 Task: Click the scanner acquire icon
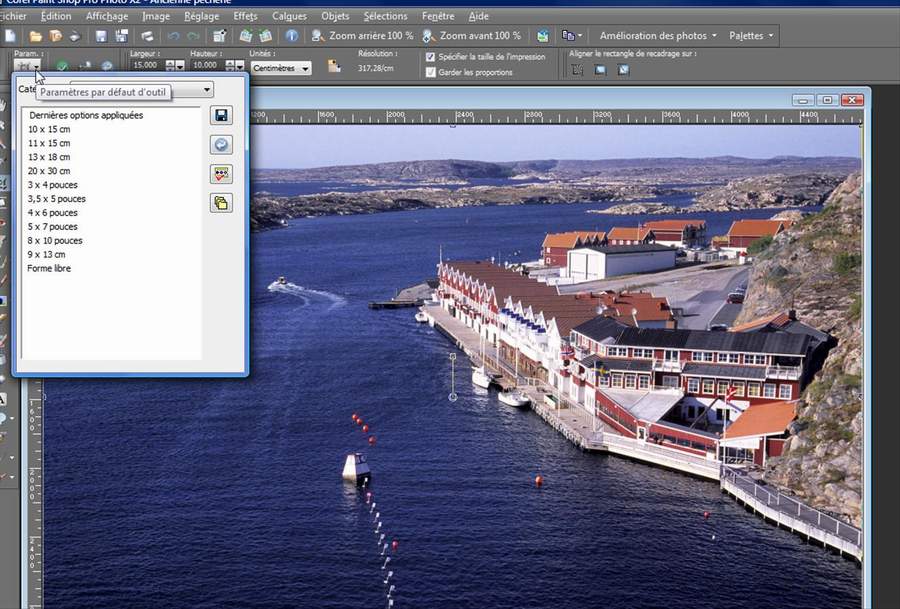click(75, 36)
